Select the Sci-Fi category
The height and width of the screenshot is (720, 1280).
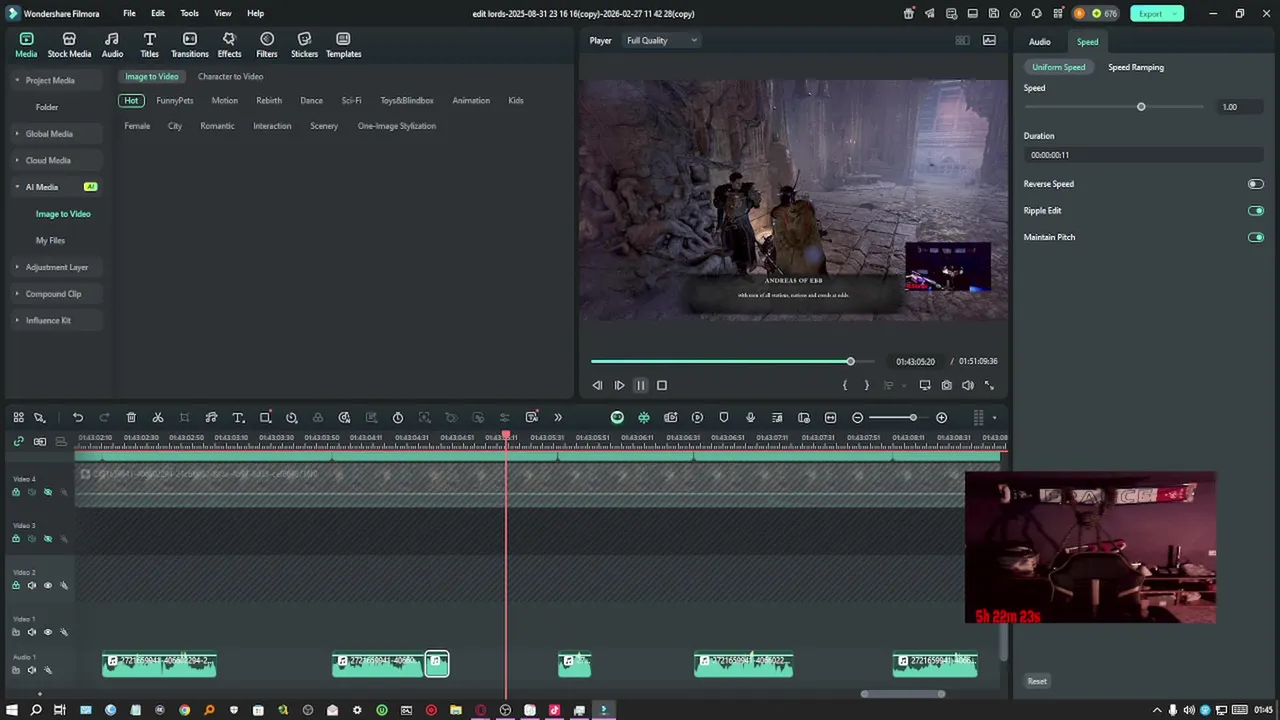(351, 101)
